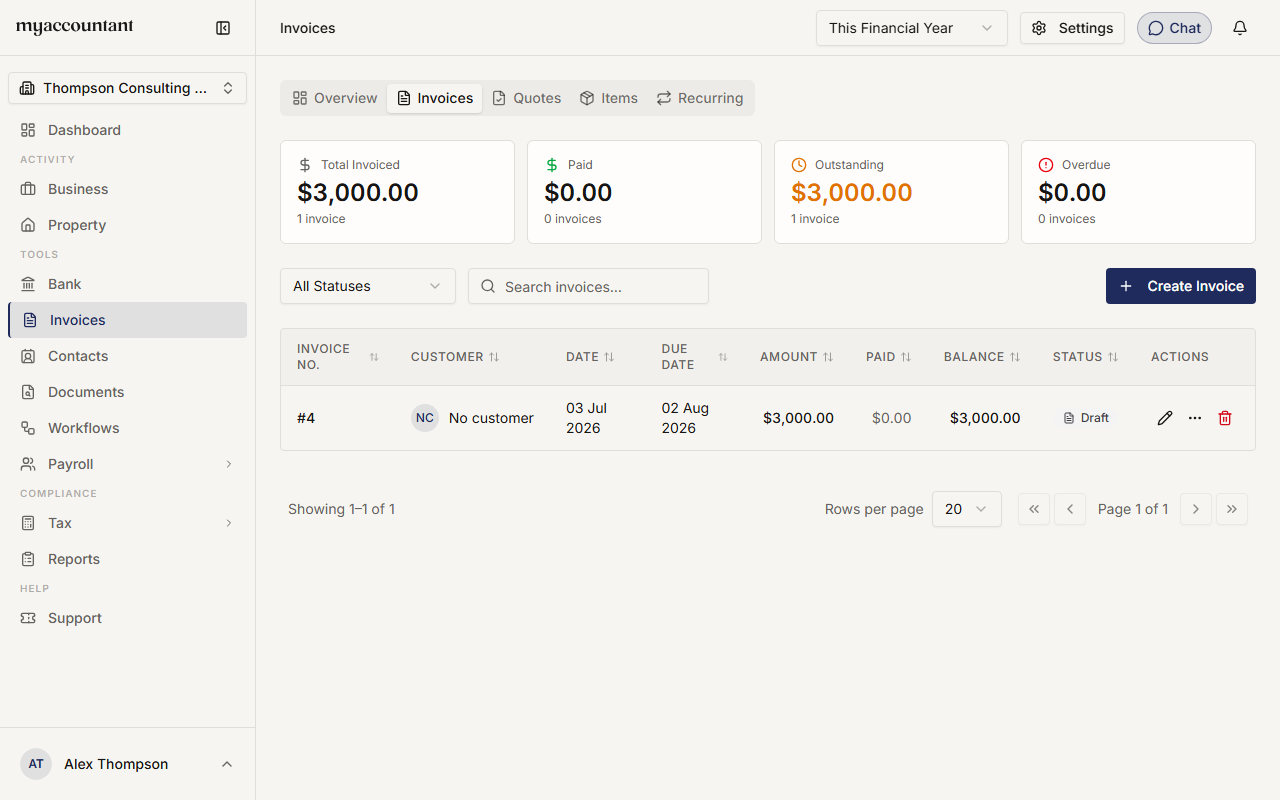The image size is (1280, 800).
Task: Click the Draft status document icon
Action: pyautogui.click(x=1069, y=418)
